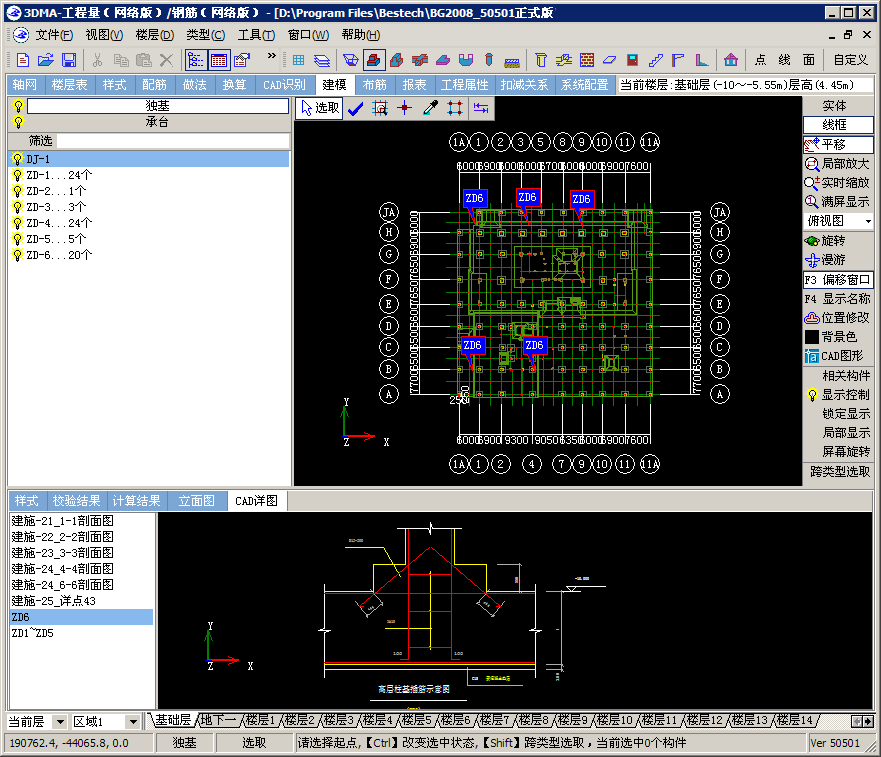Toggle lightbulb for ZD-2...1个

(17, 191)
